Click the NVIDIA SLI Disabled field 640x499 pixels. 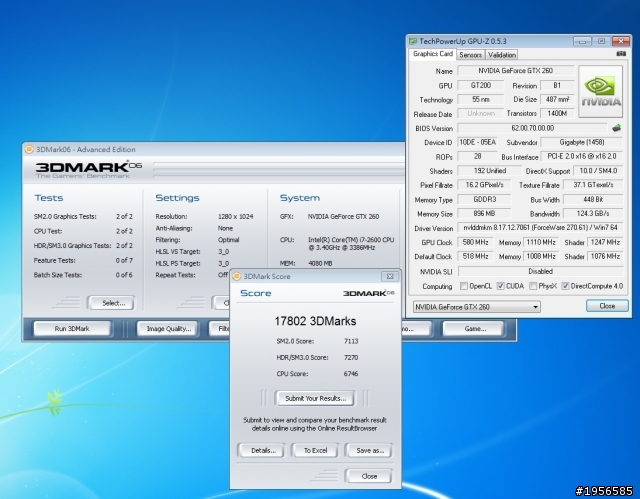(540, 271)
